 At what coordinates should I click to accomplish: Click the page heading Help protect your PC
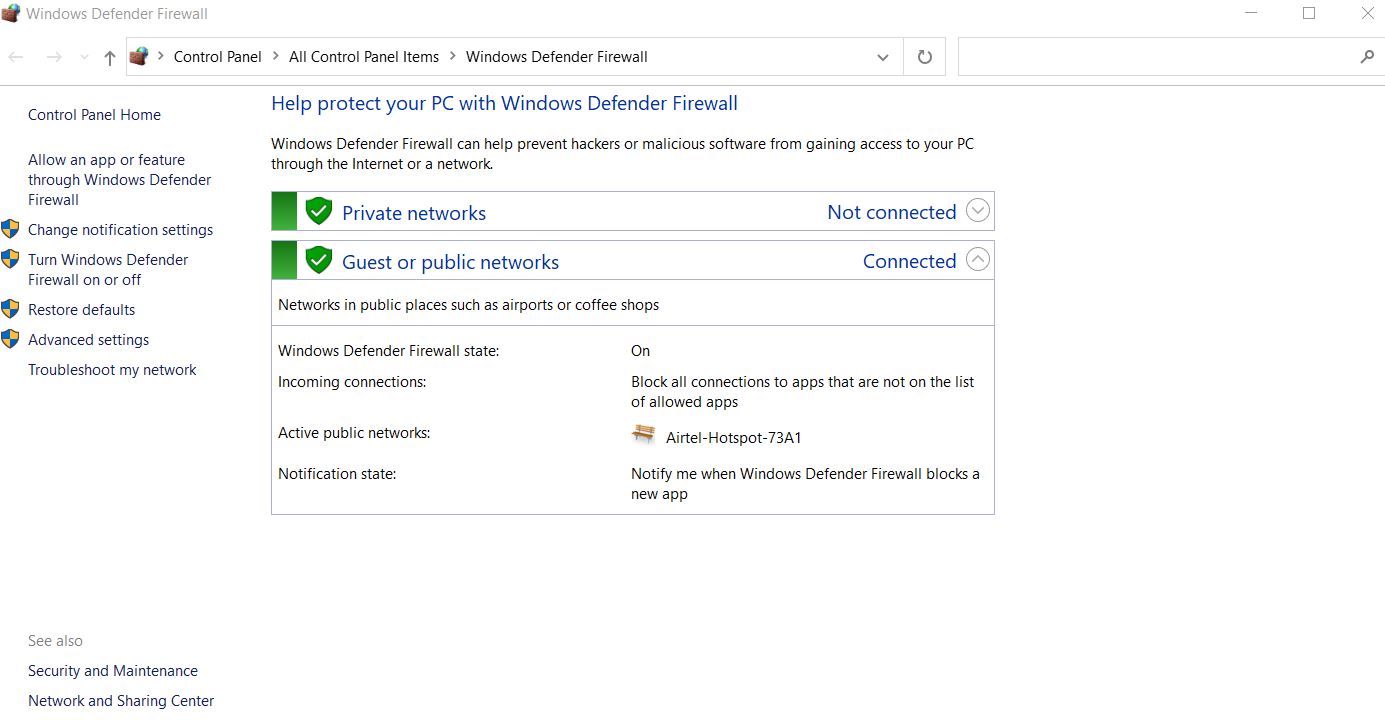(x=504, y=103)
